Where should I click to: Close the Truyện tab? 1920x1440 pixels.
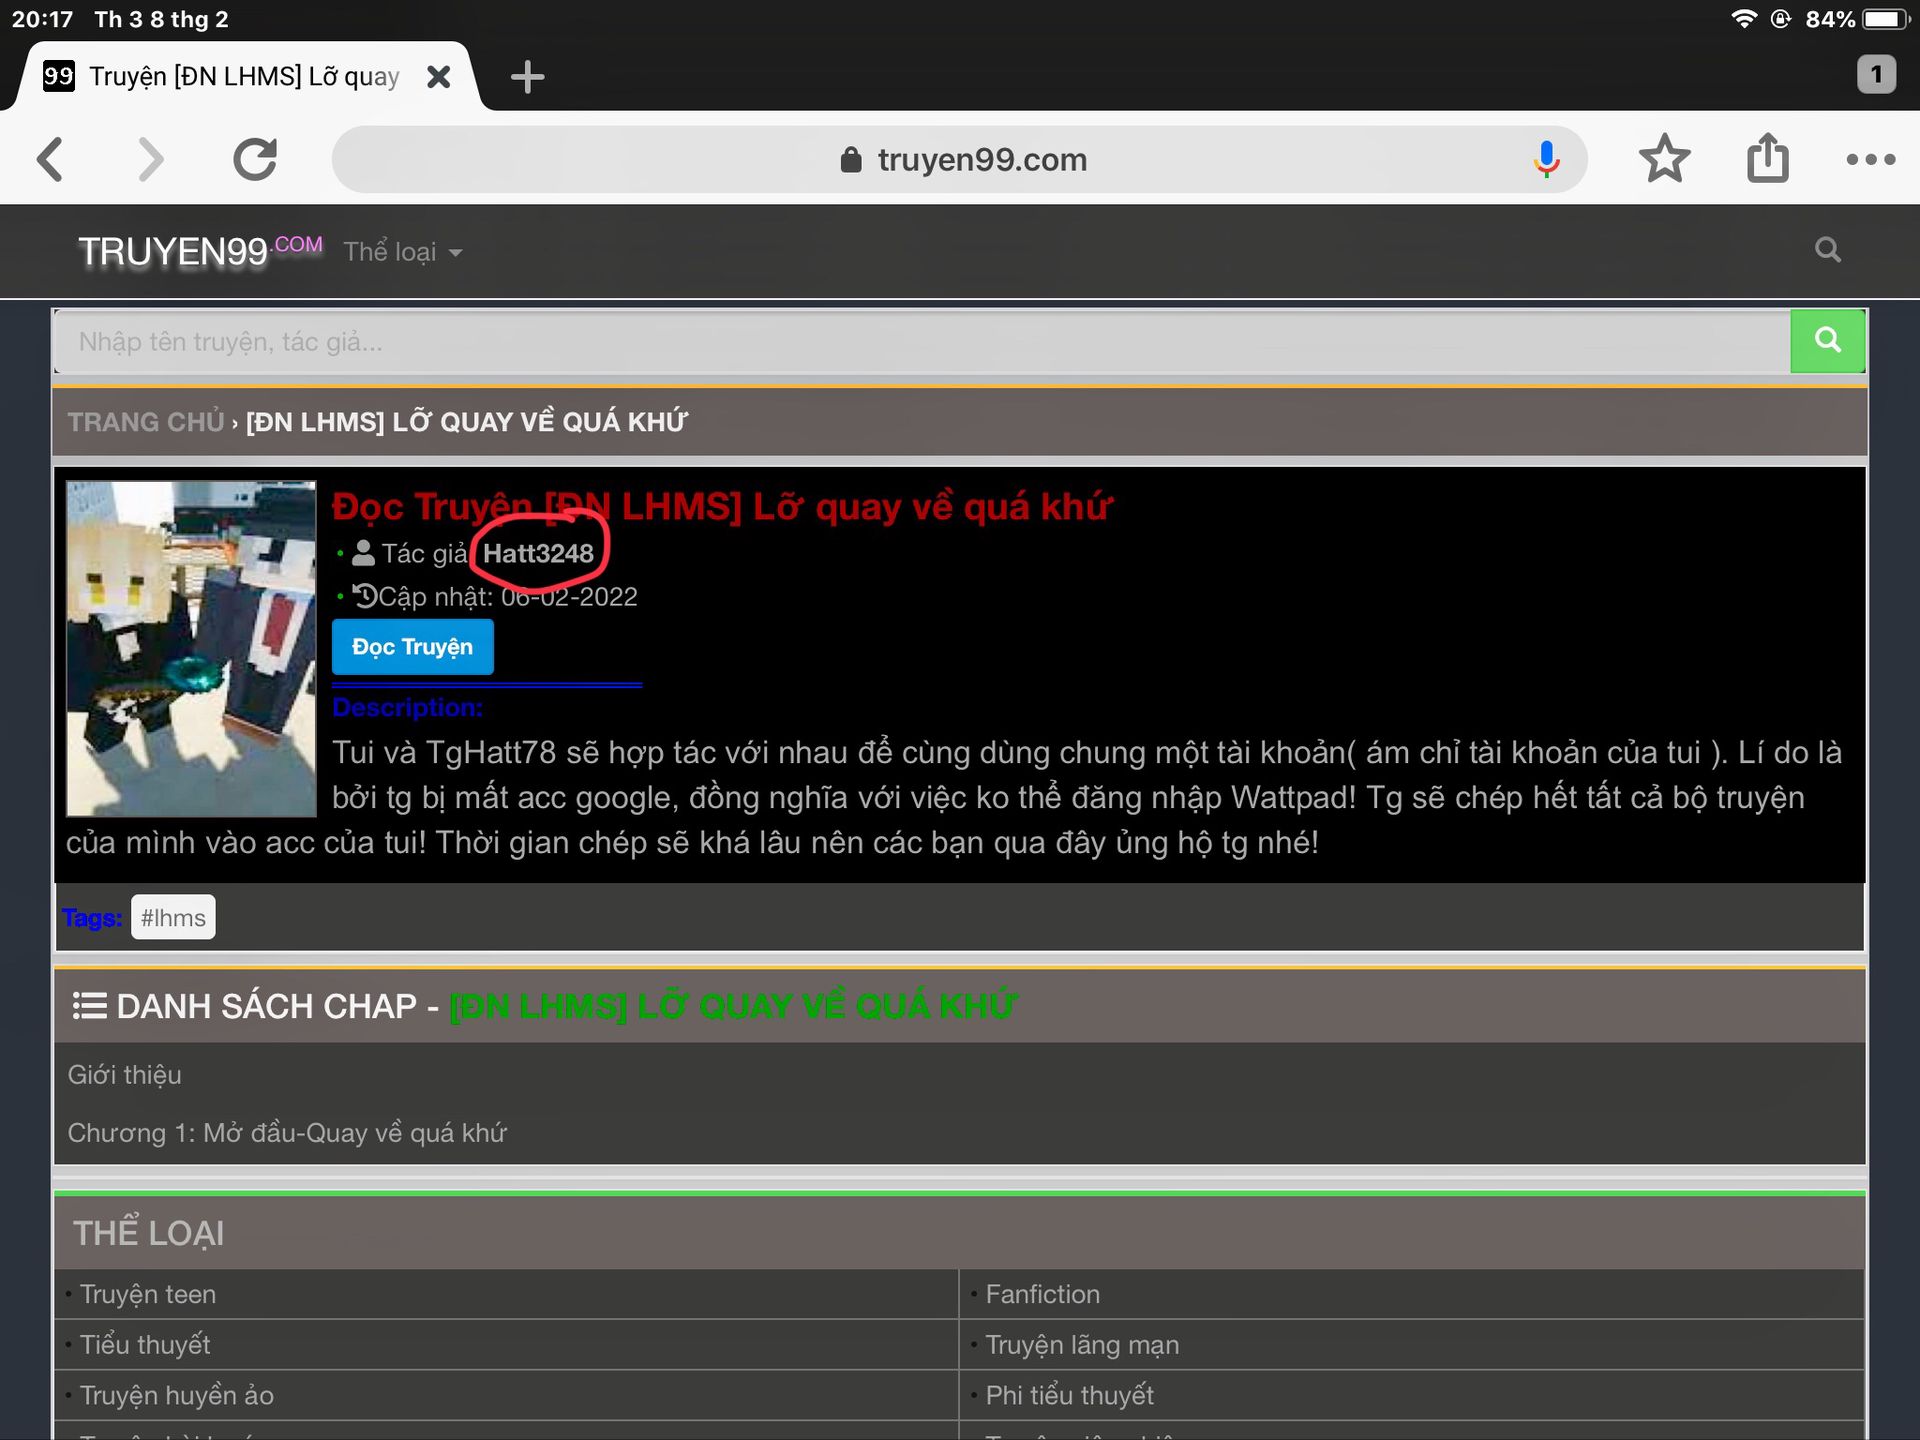pos(438,77)
